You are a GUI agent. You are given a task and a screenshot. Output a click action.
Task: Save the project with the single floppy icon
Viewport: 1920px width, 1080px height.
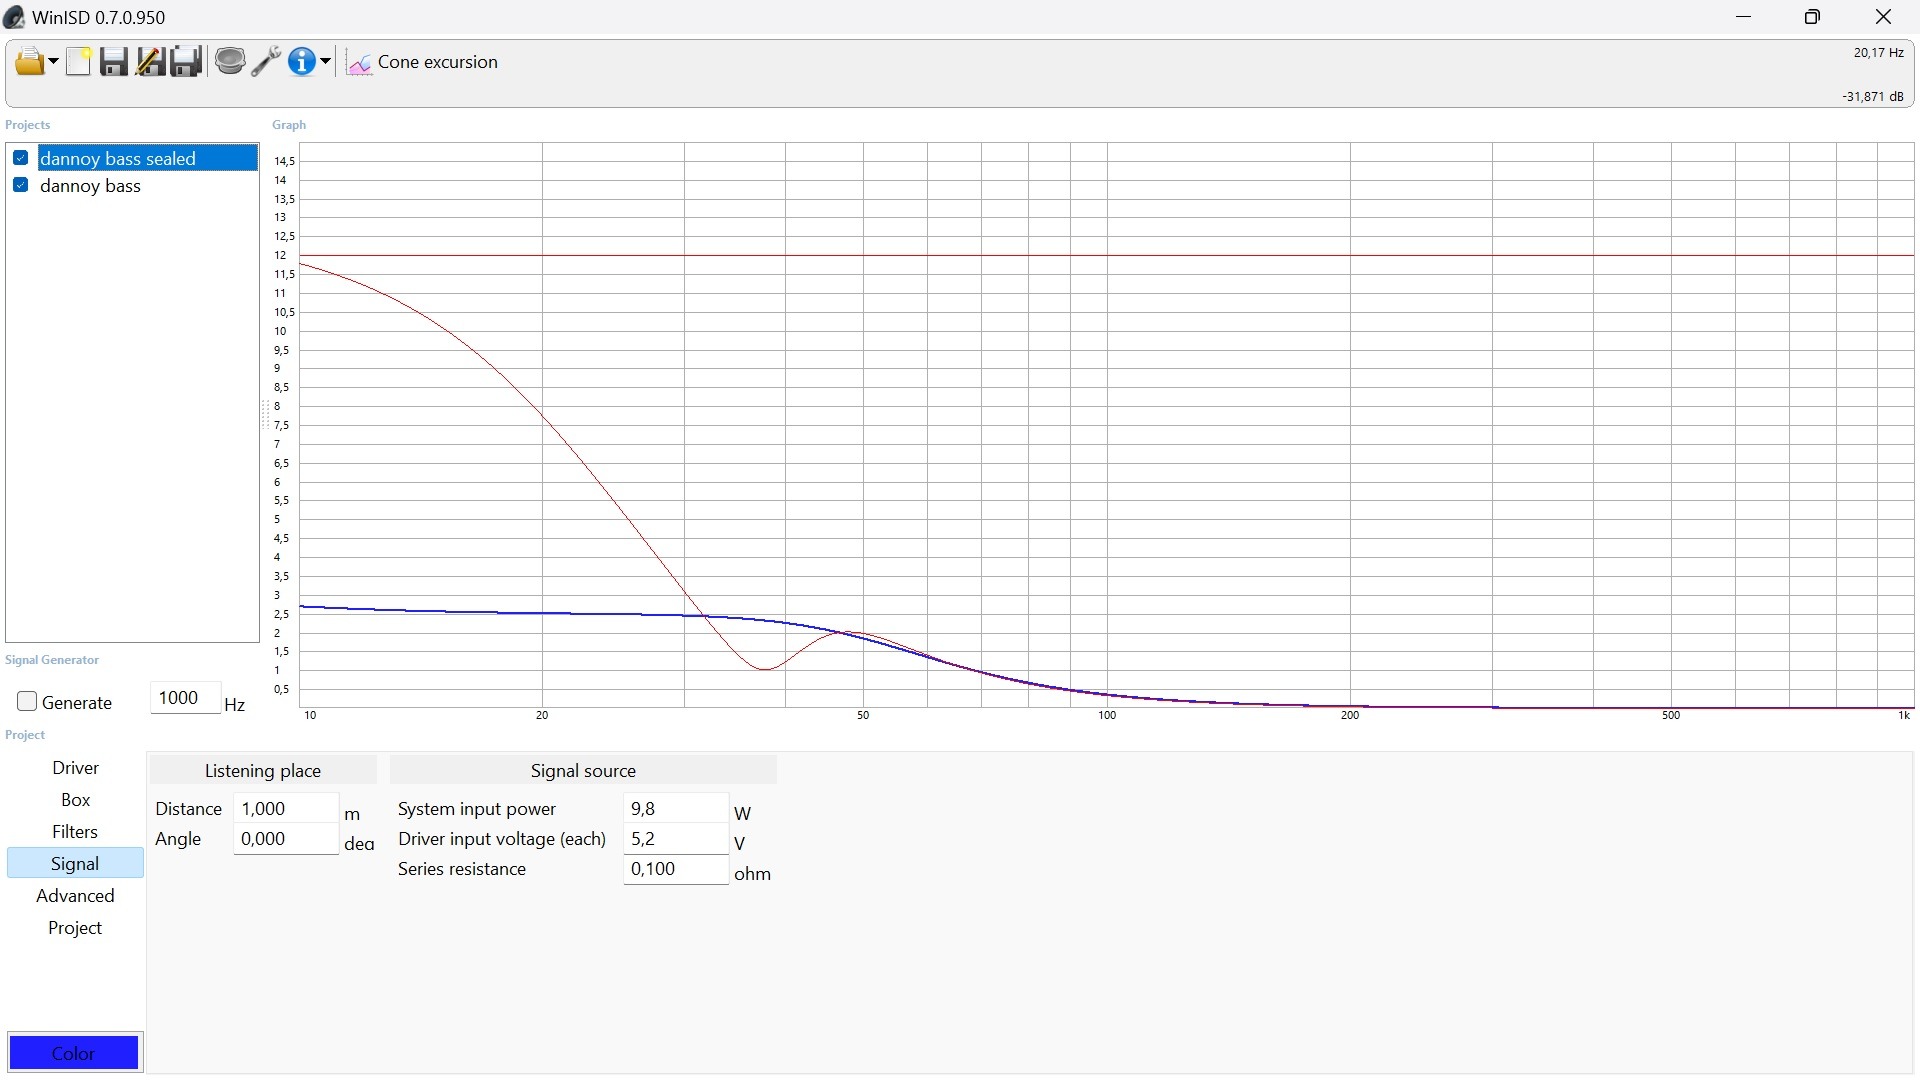pyautogui.click(x=114, y=62)
